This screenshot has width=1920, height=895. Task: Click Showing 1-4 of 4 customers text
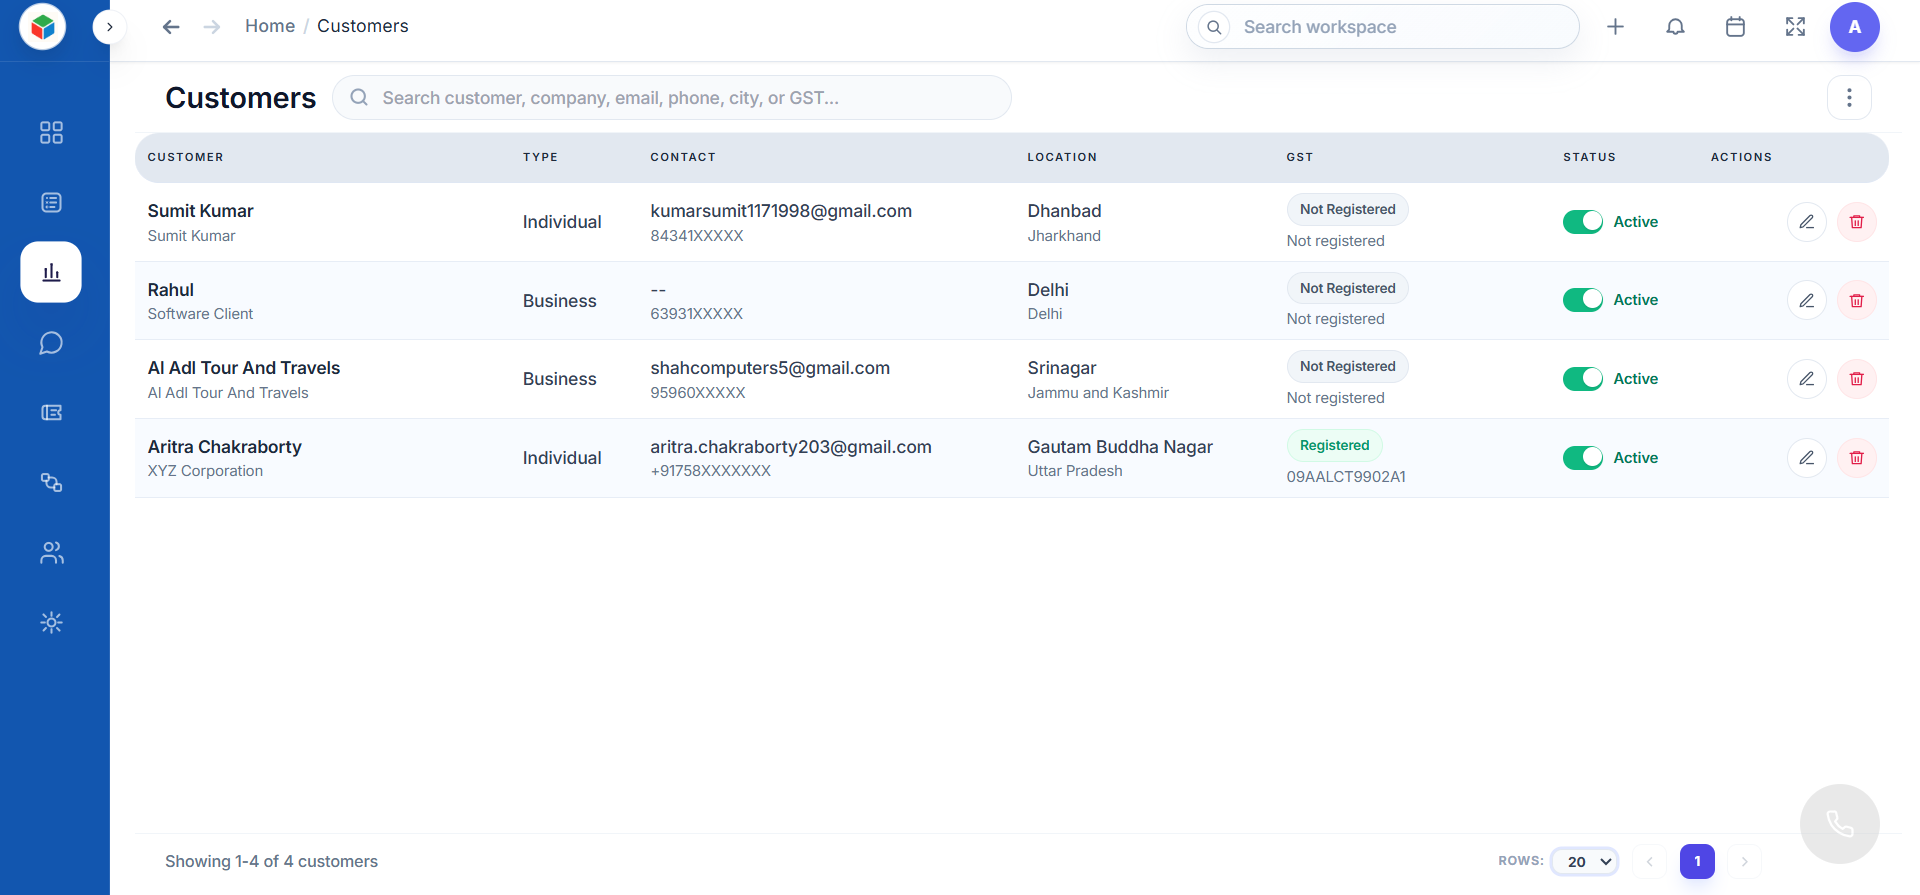tap(271, 861)
